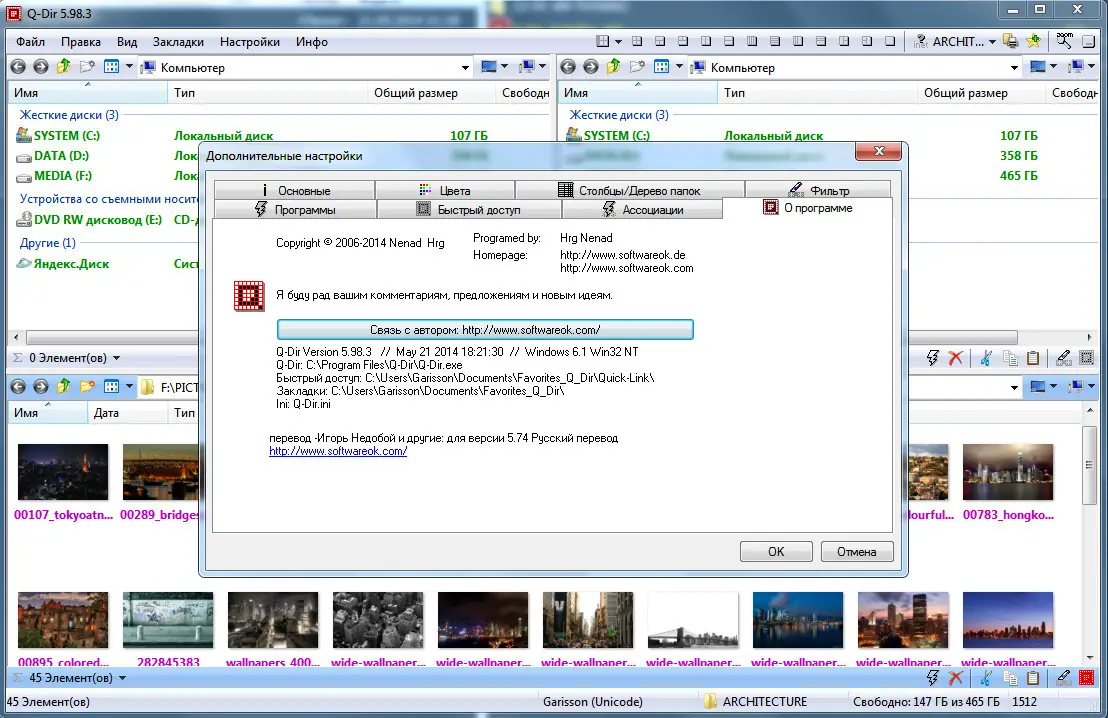The width and height of the screenshot is (1108, 718).
Task: Open the Правка menu
Action: point(81,42)
